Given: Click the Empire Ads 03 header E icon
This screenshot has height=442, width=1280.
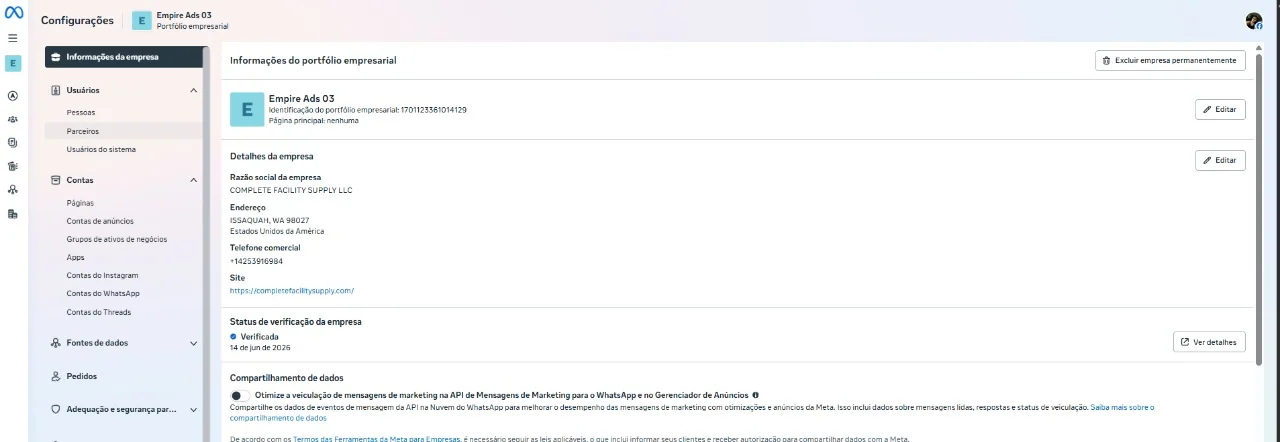Looking at the screenshot, I should tap(141, 21).
